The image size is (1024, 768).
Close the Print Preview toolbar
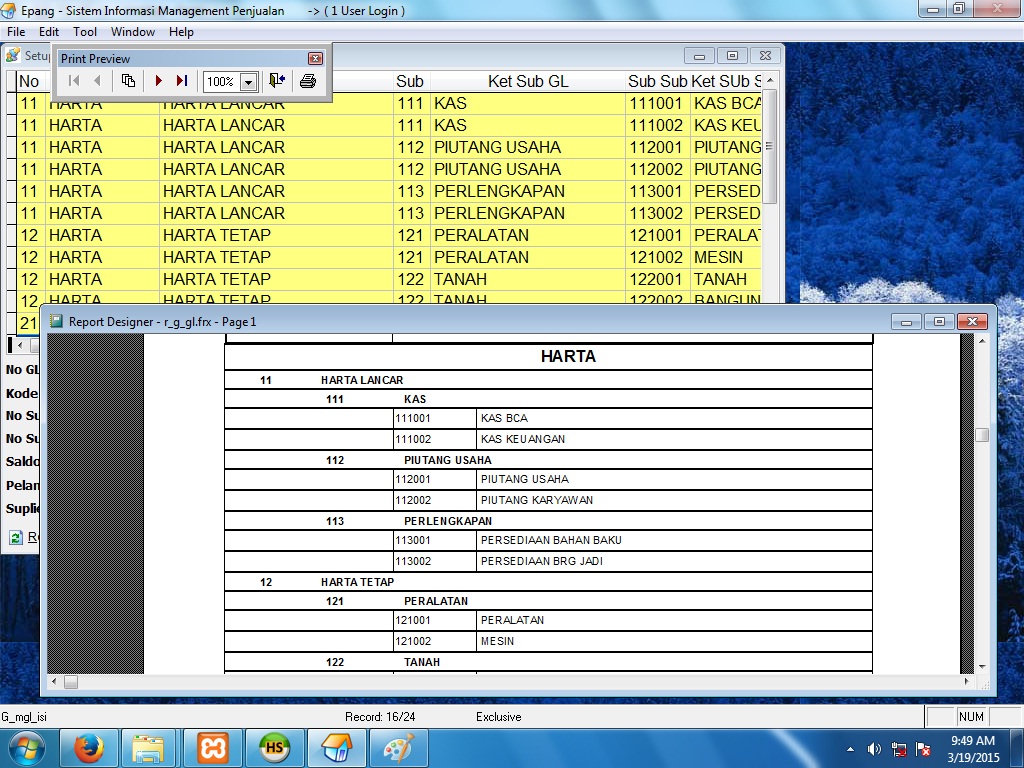tap(315, 59)
